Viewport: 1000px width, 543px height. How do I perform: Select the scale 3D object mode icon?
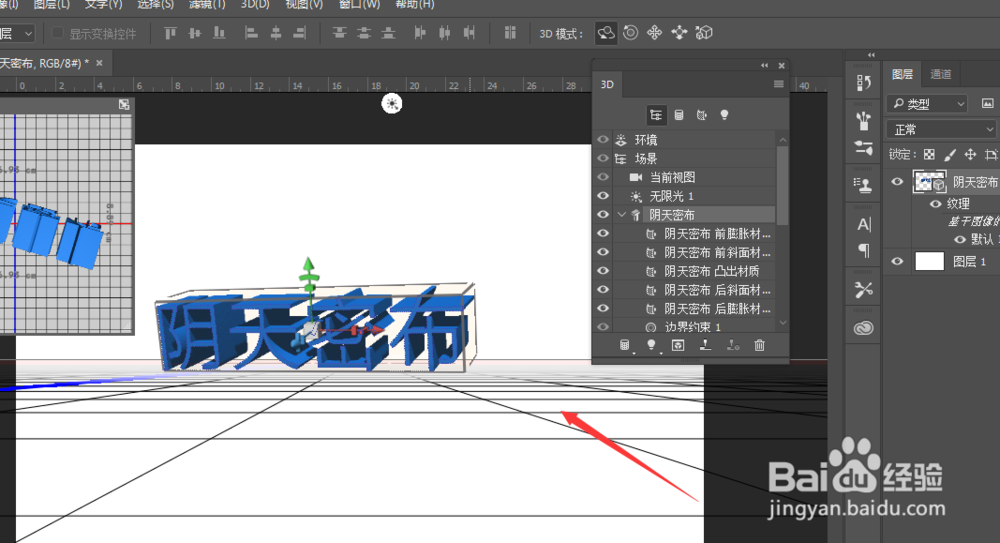click(703, 33)
